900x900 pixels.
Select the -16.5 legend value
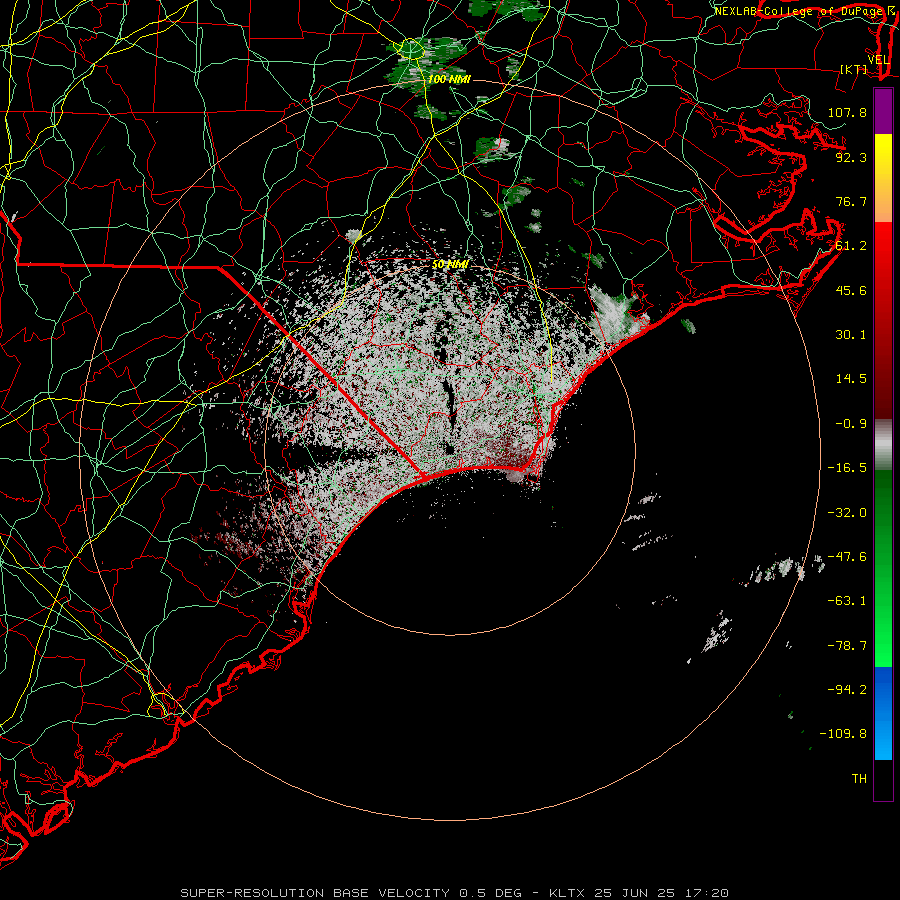tap(847, 468)
